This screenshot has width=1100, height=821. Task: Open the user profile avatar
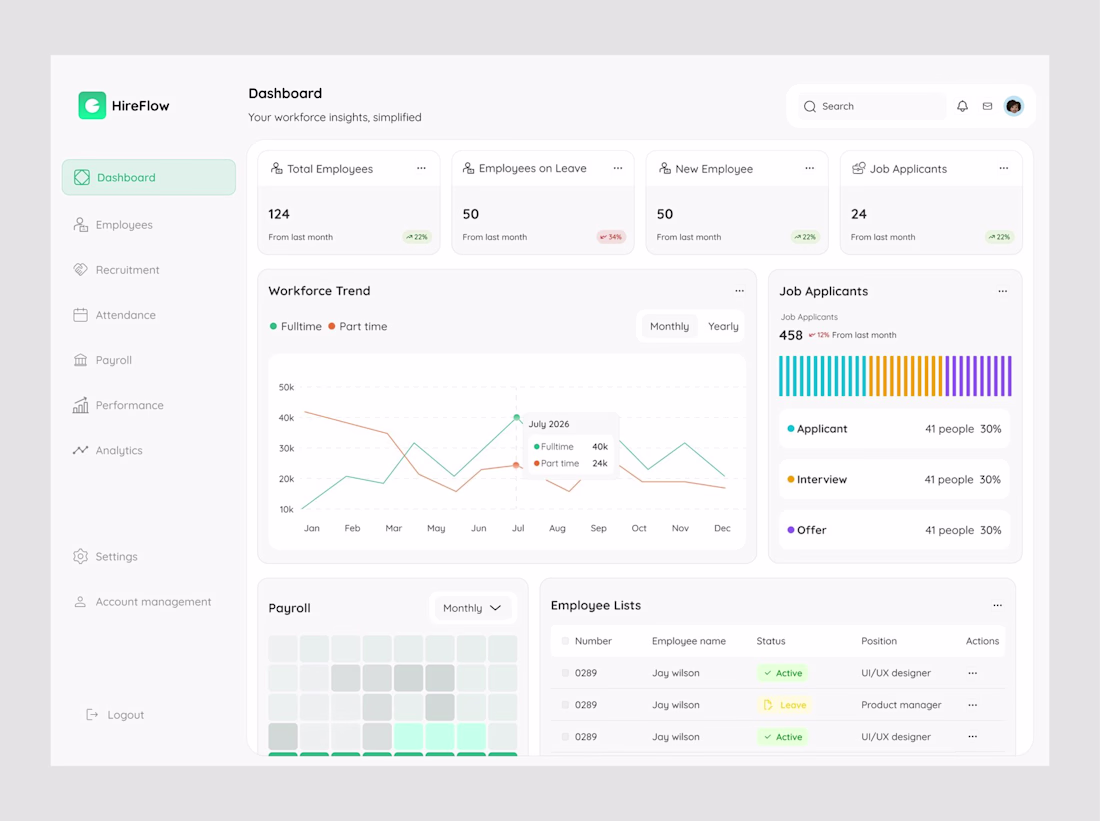click(x=1013, y=106)
